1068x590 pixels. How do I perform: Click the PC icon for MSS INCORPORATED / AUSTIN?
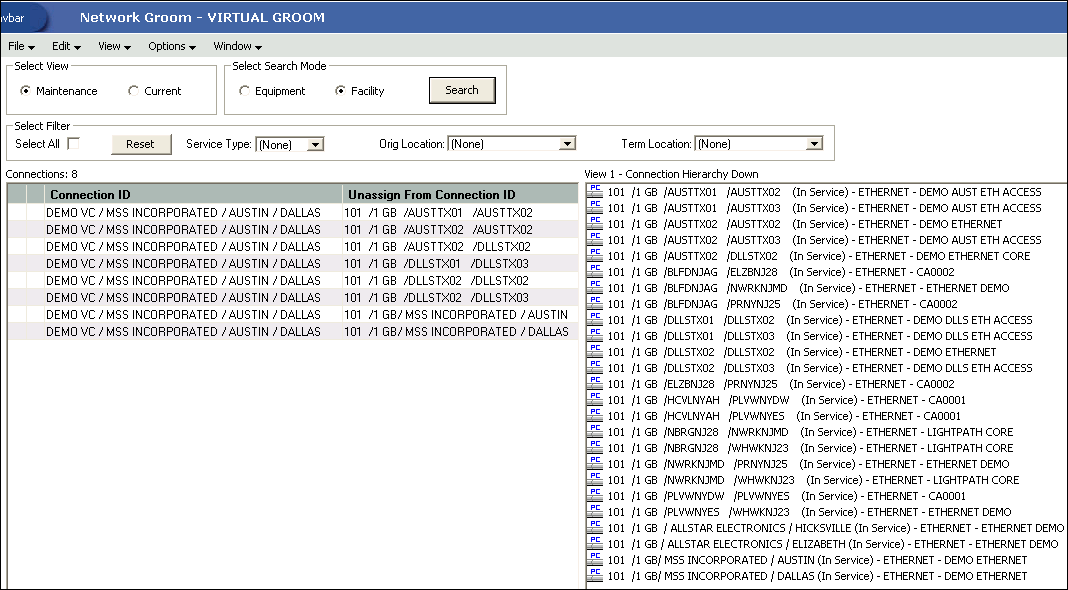594,559
